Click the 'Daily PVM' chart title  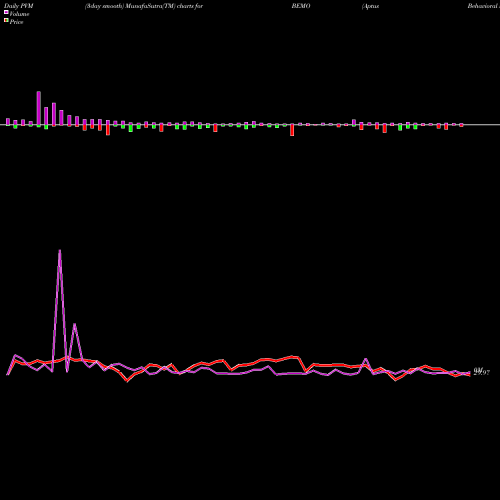[x=19, y=6]
